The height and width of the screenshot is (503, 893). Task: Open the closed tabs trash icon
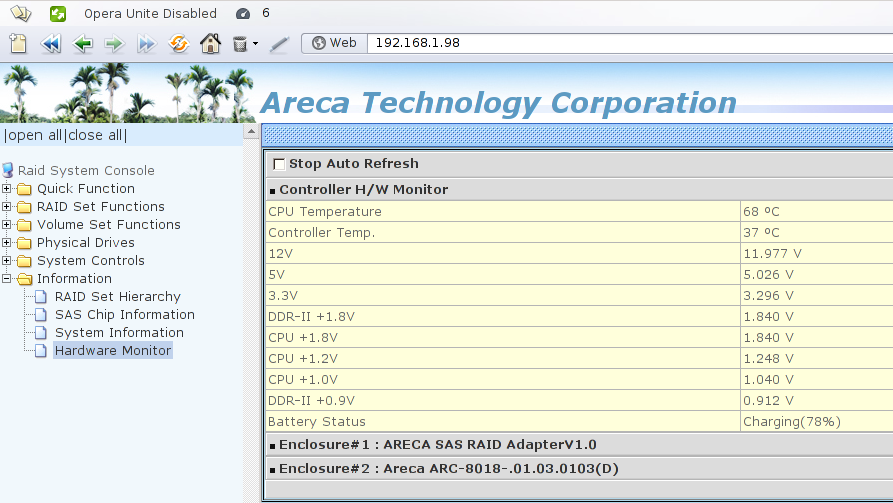[240, 44]
